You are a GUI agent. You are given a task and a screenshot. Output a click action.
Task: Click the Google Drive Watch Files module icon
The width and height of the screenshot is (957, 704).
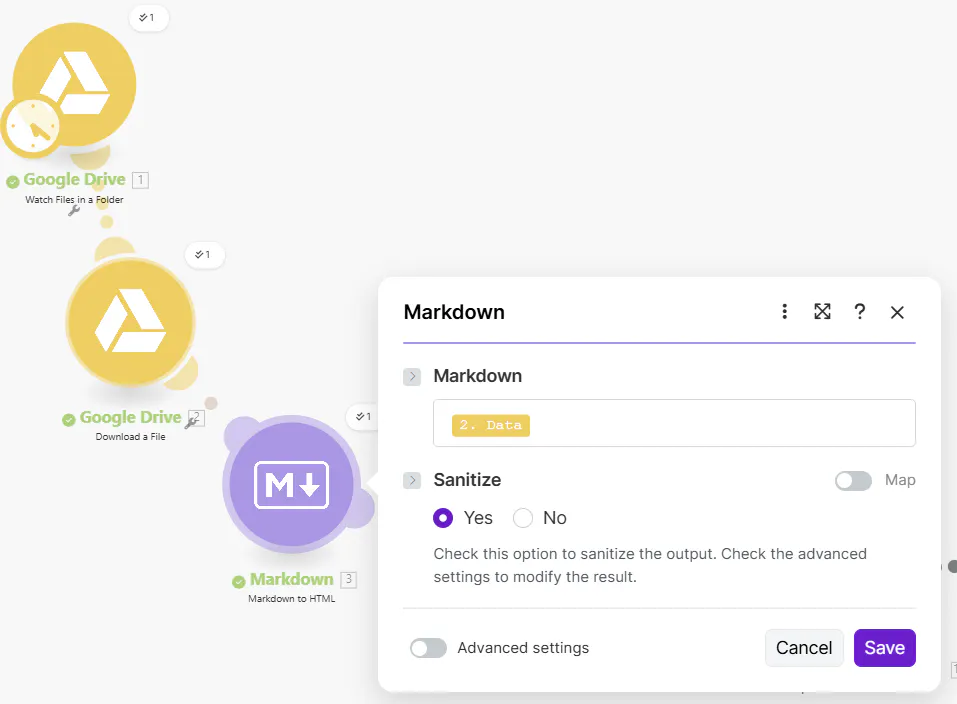[x=76, y=82]
